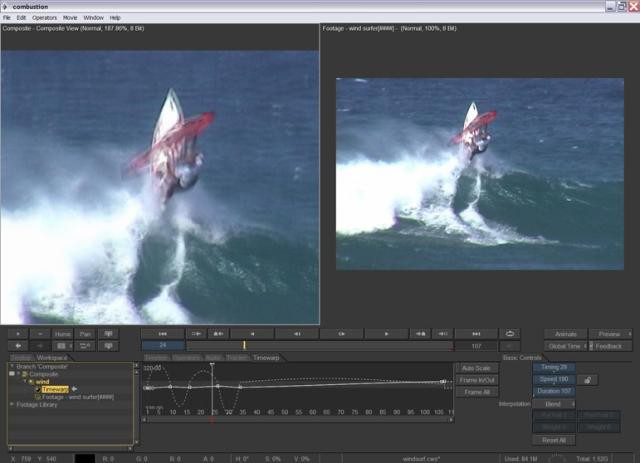Open the Operators menu
640x463 pixels.
point(44,18)
